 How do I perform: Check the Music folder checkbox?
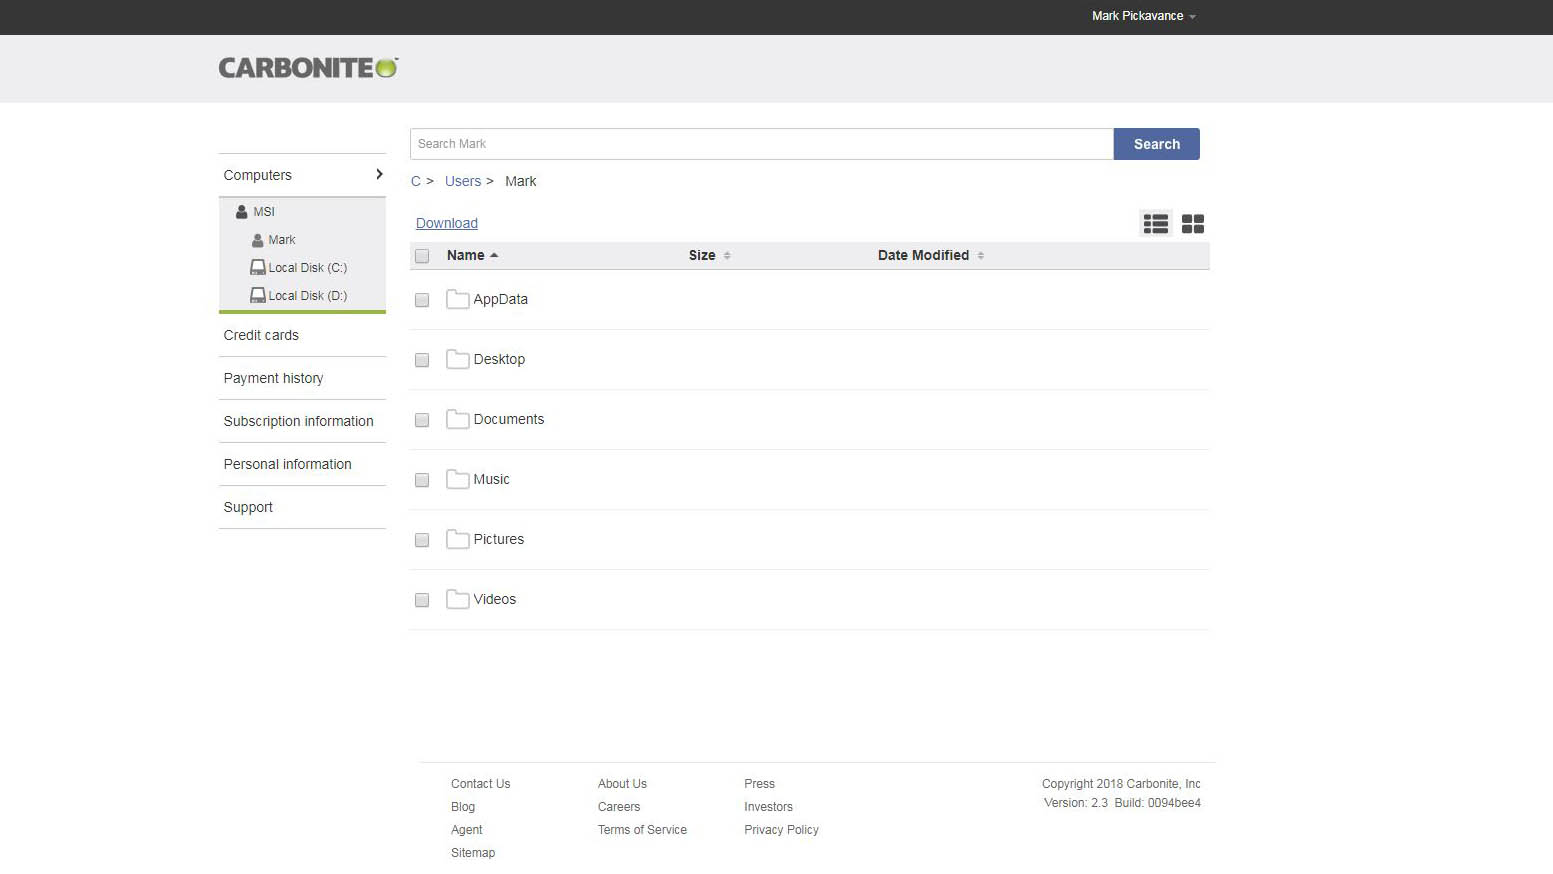click(x=422, y=480)
